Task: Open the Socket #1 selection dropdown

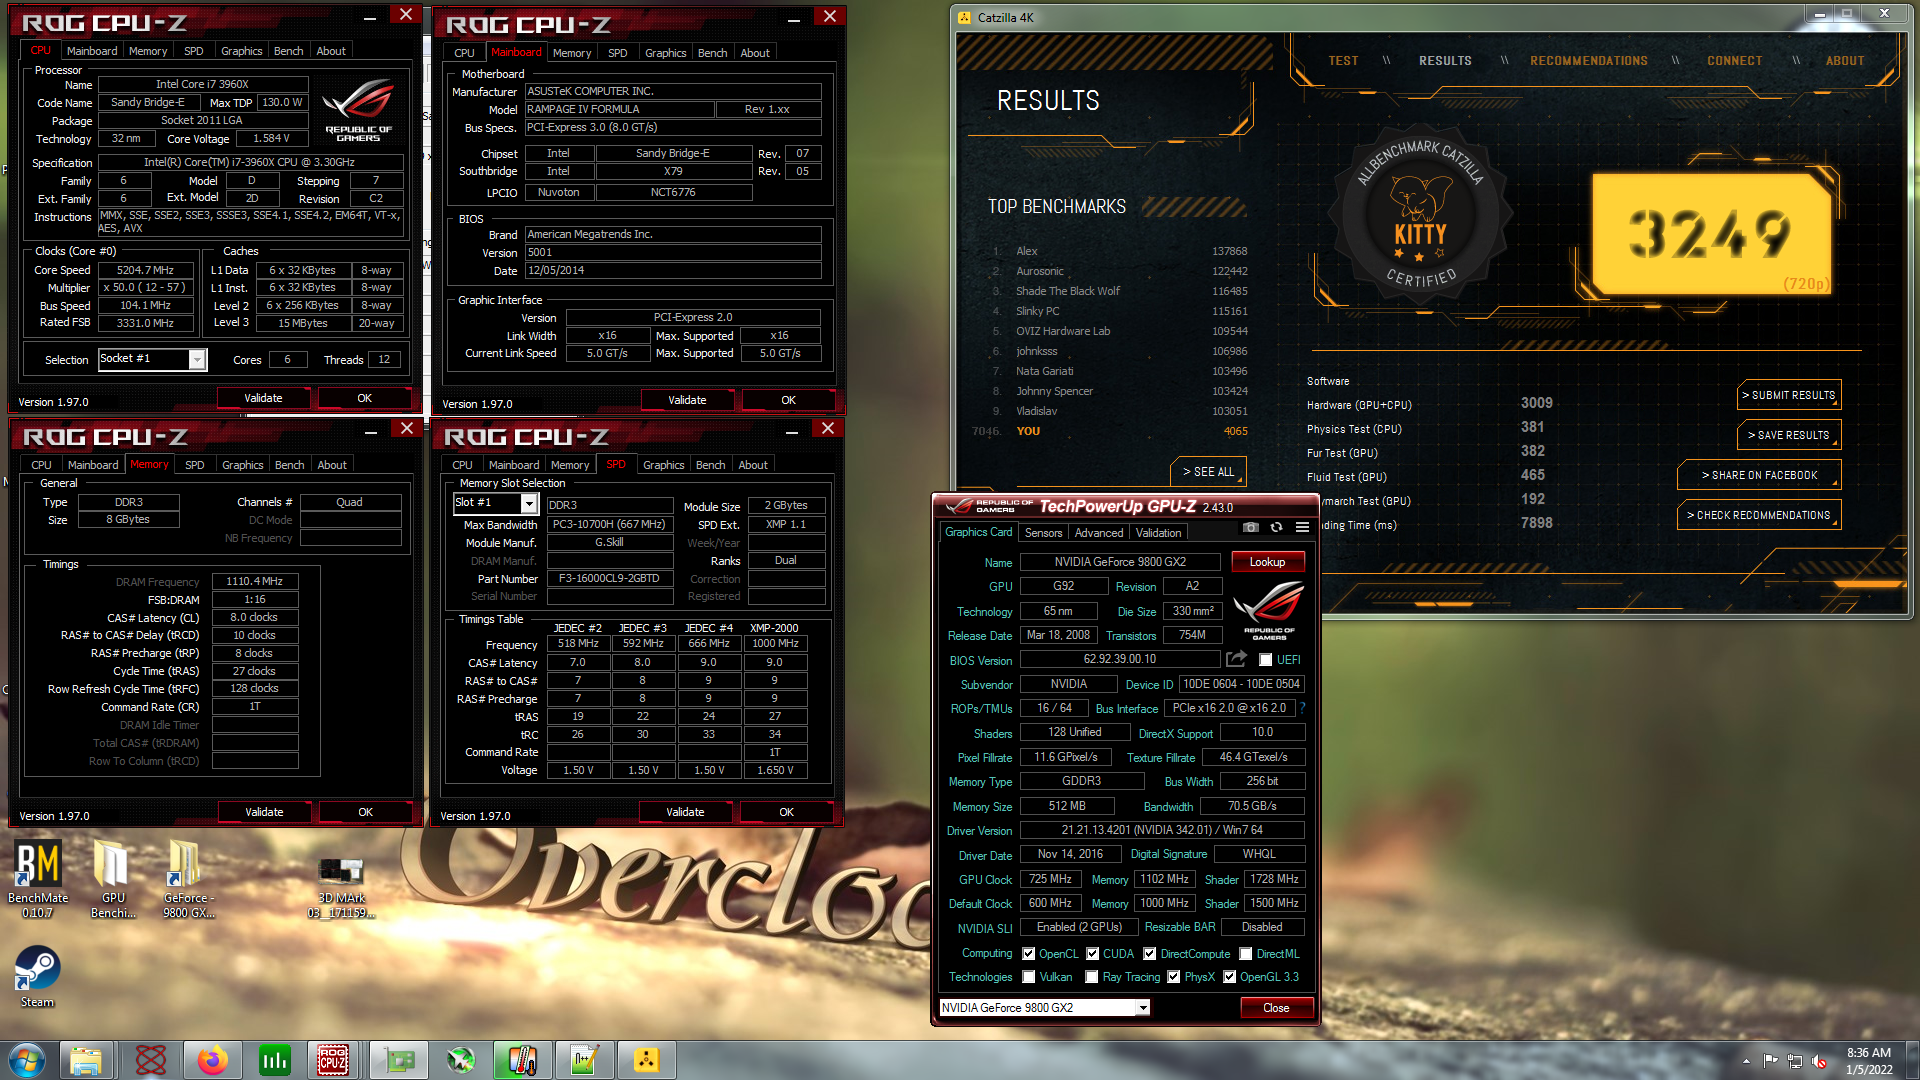Action: pos(152,359)
